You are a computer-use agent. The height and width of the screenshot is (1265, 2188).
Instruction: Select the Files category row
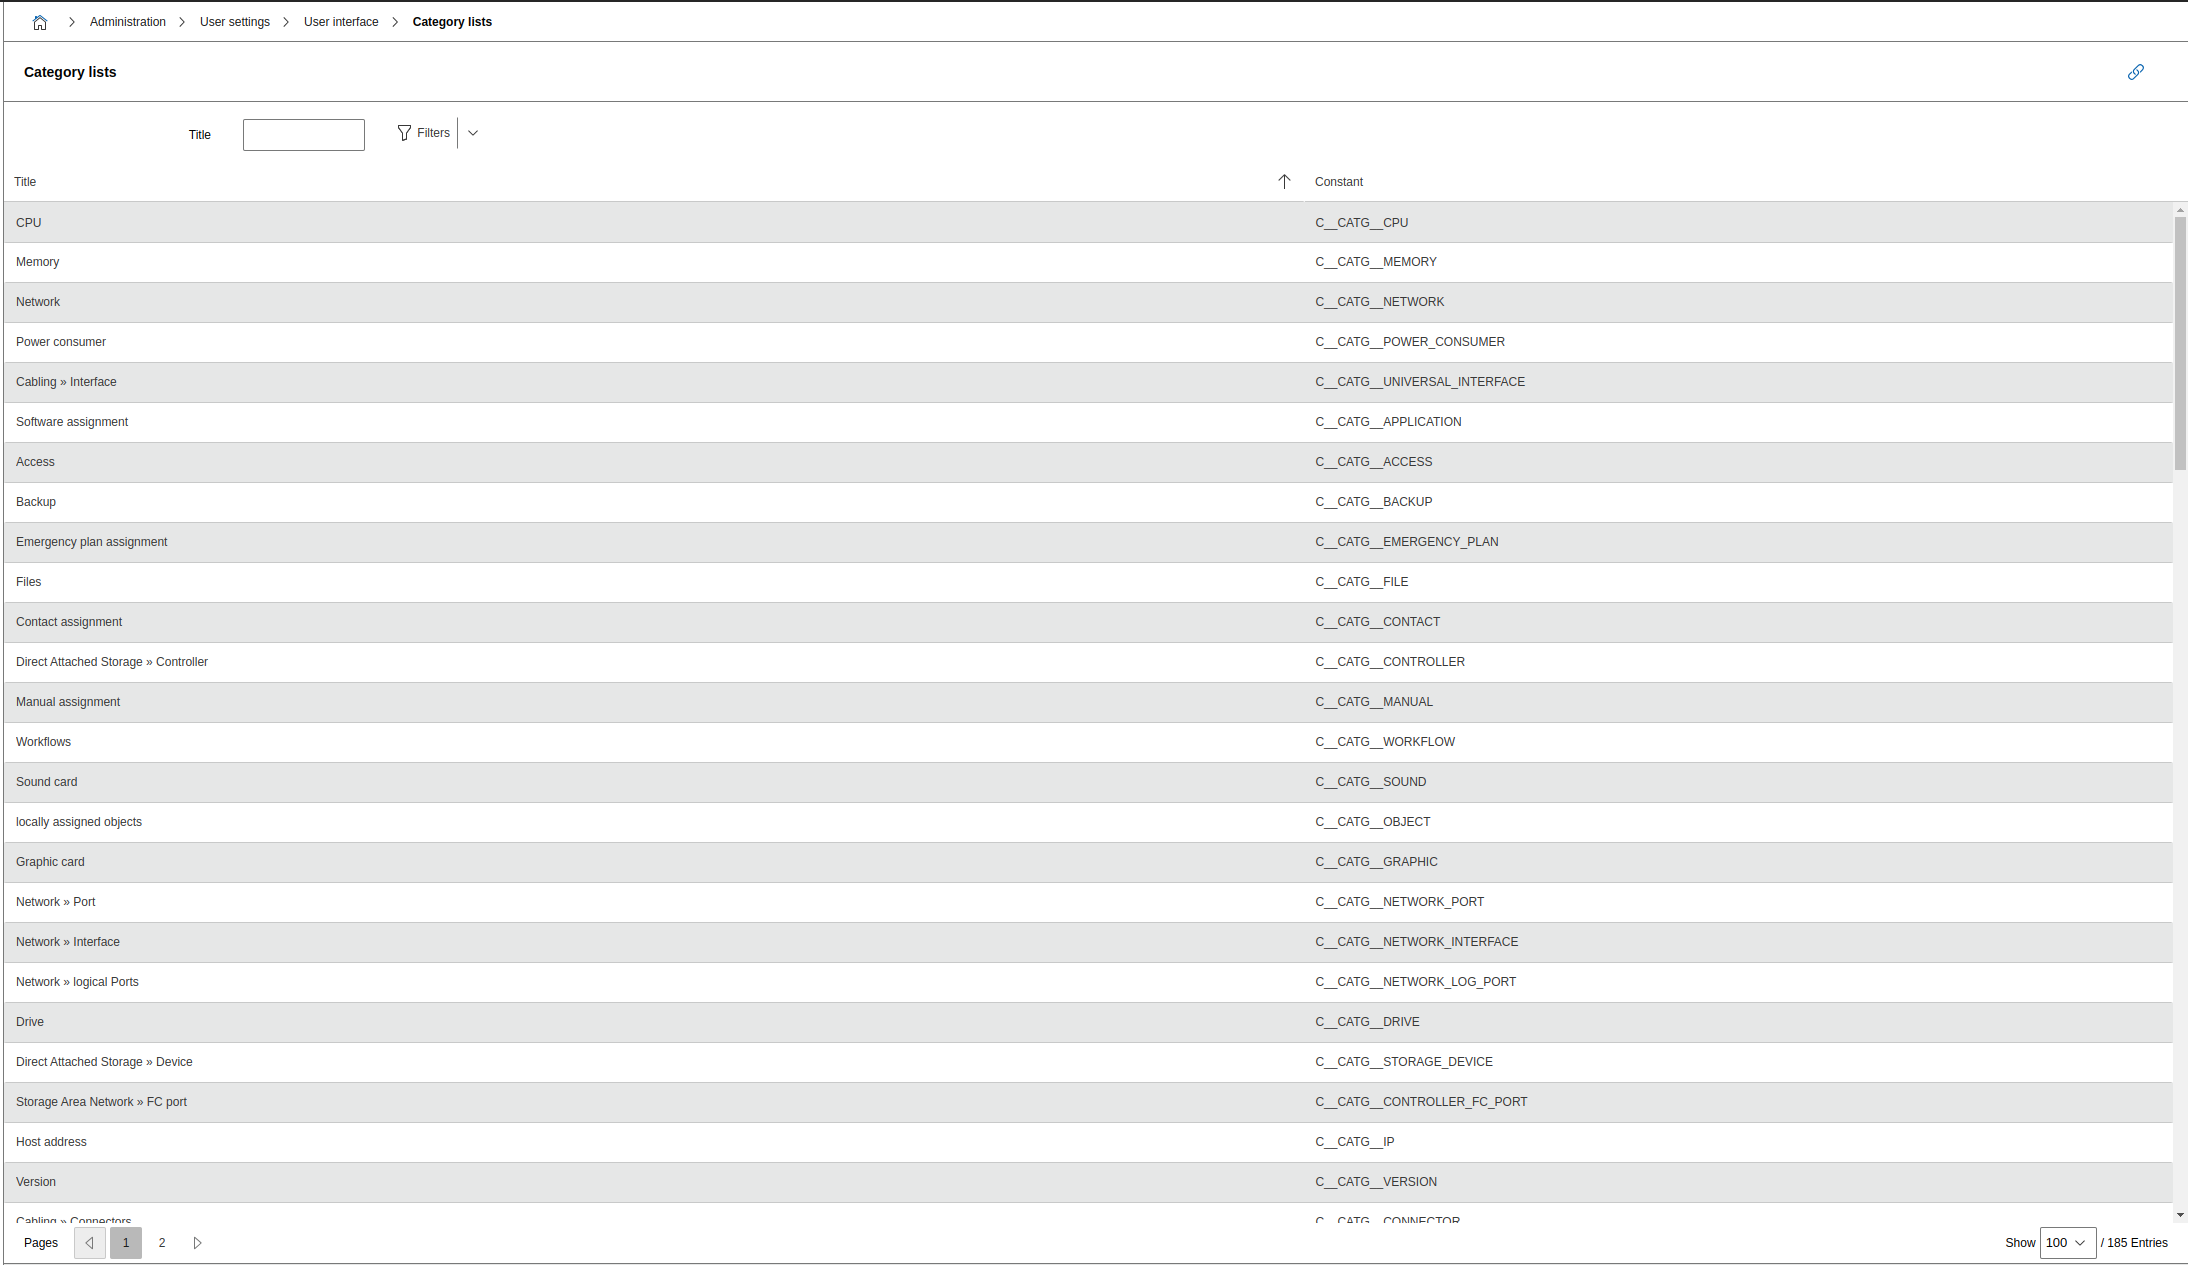pos(1088,582)
